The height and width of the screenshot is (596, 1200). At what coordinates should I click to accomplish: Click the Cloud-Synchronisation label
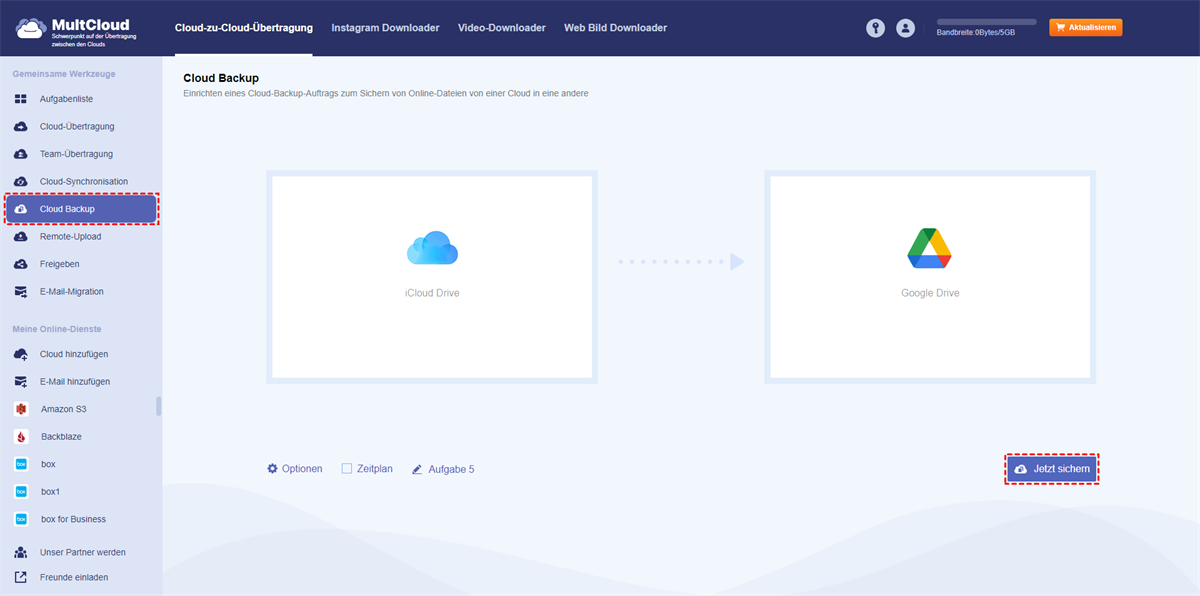(84, 182)
